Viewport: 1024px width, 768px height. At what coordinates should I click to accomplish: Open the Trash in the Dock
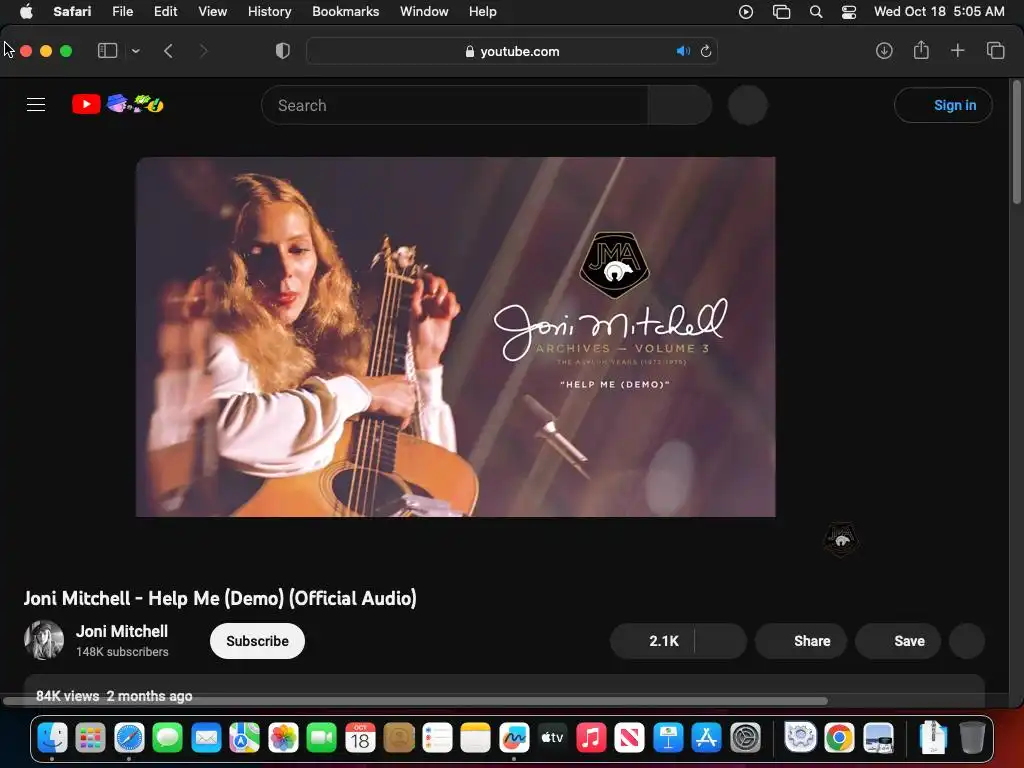(972, 738)
